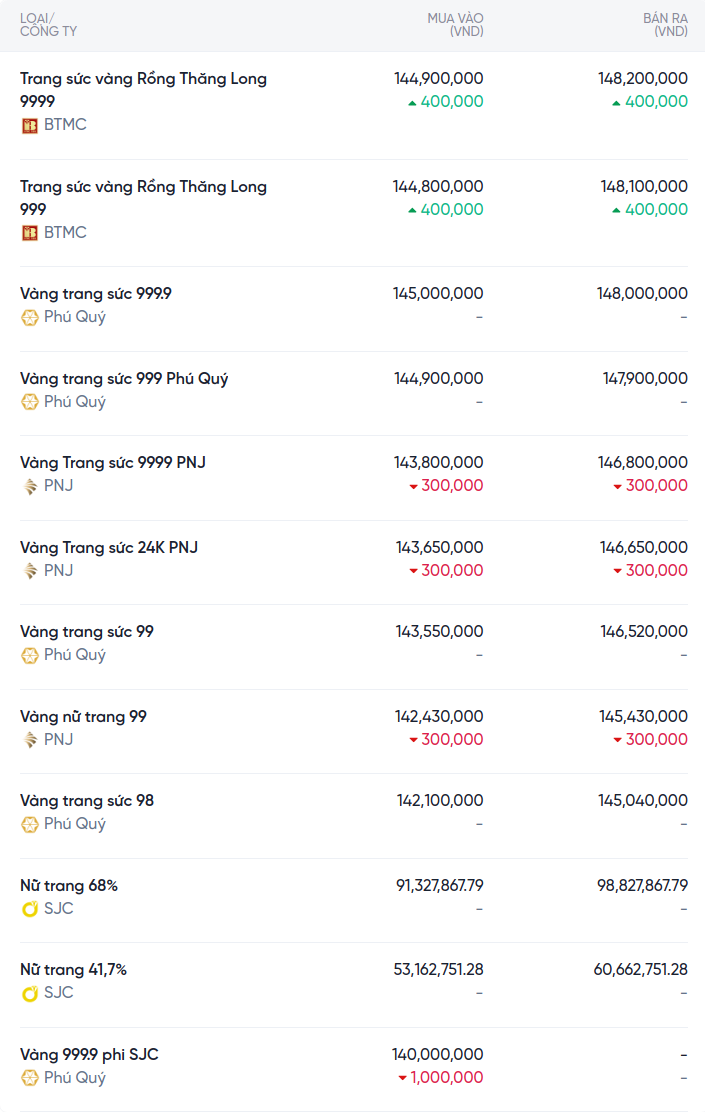
Task: Open the Vàng 999.9 phi SJC item
Action: (x=89, y=1055)
